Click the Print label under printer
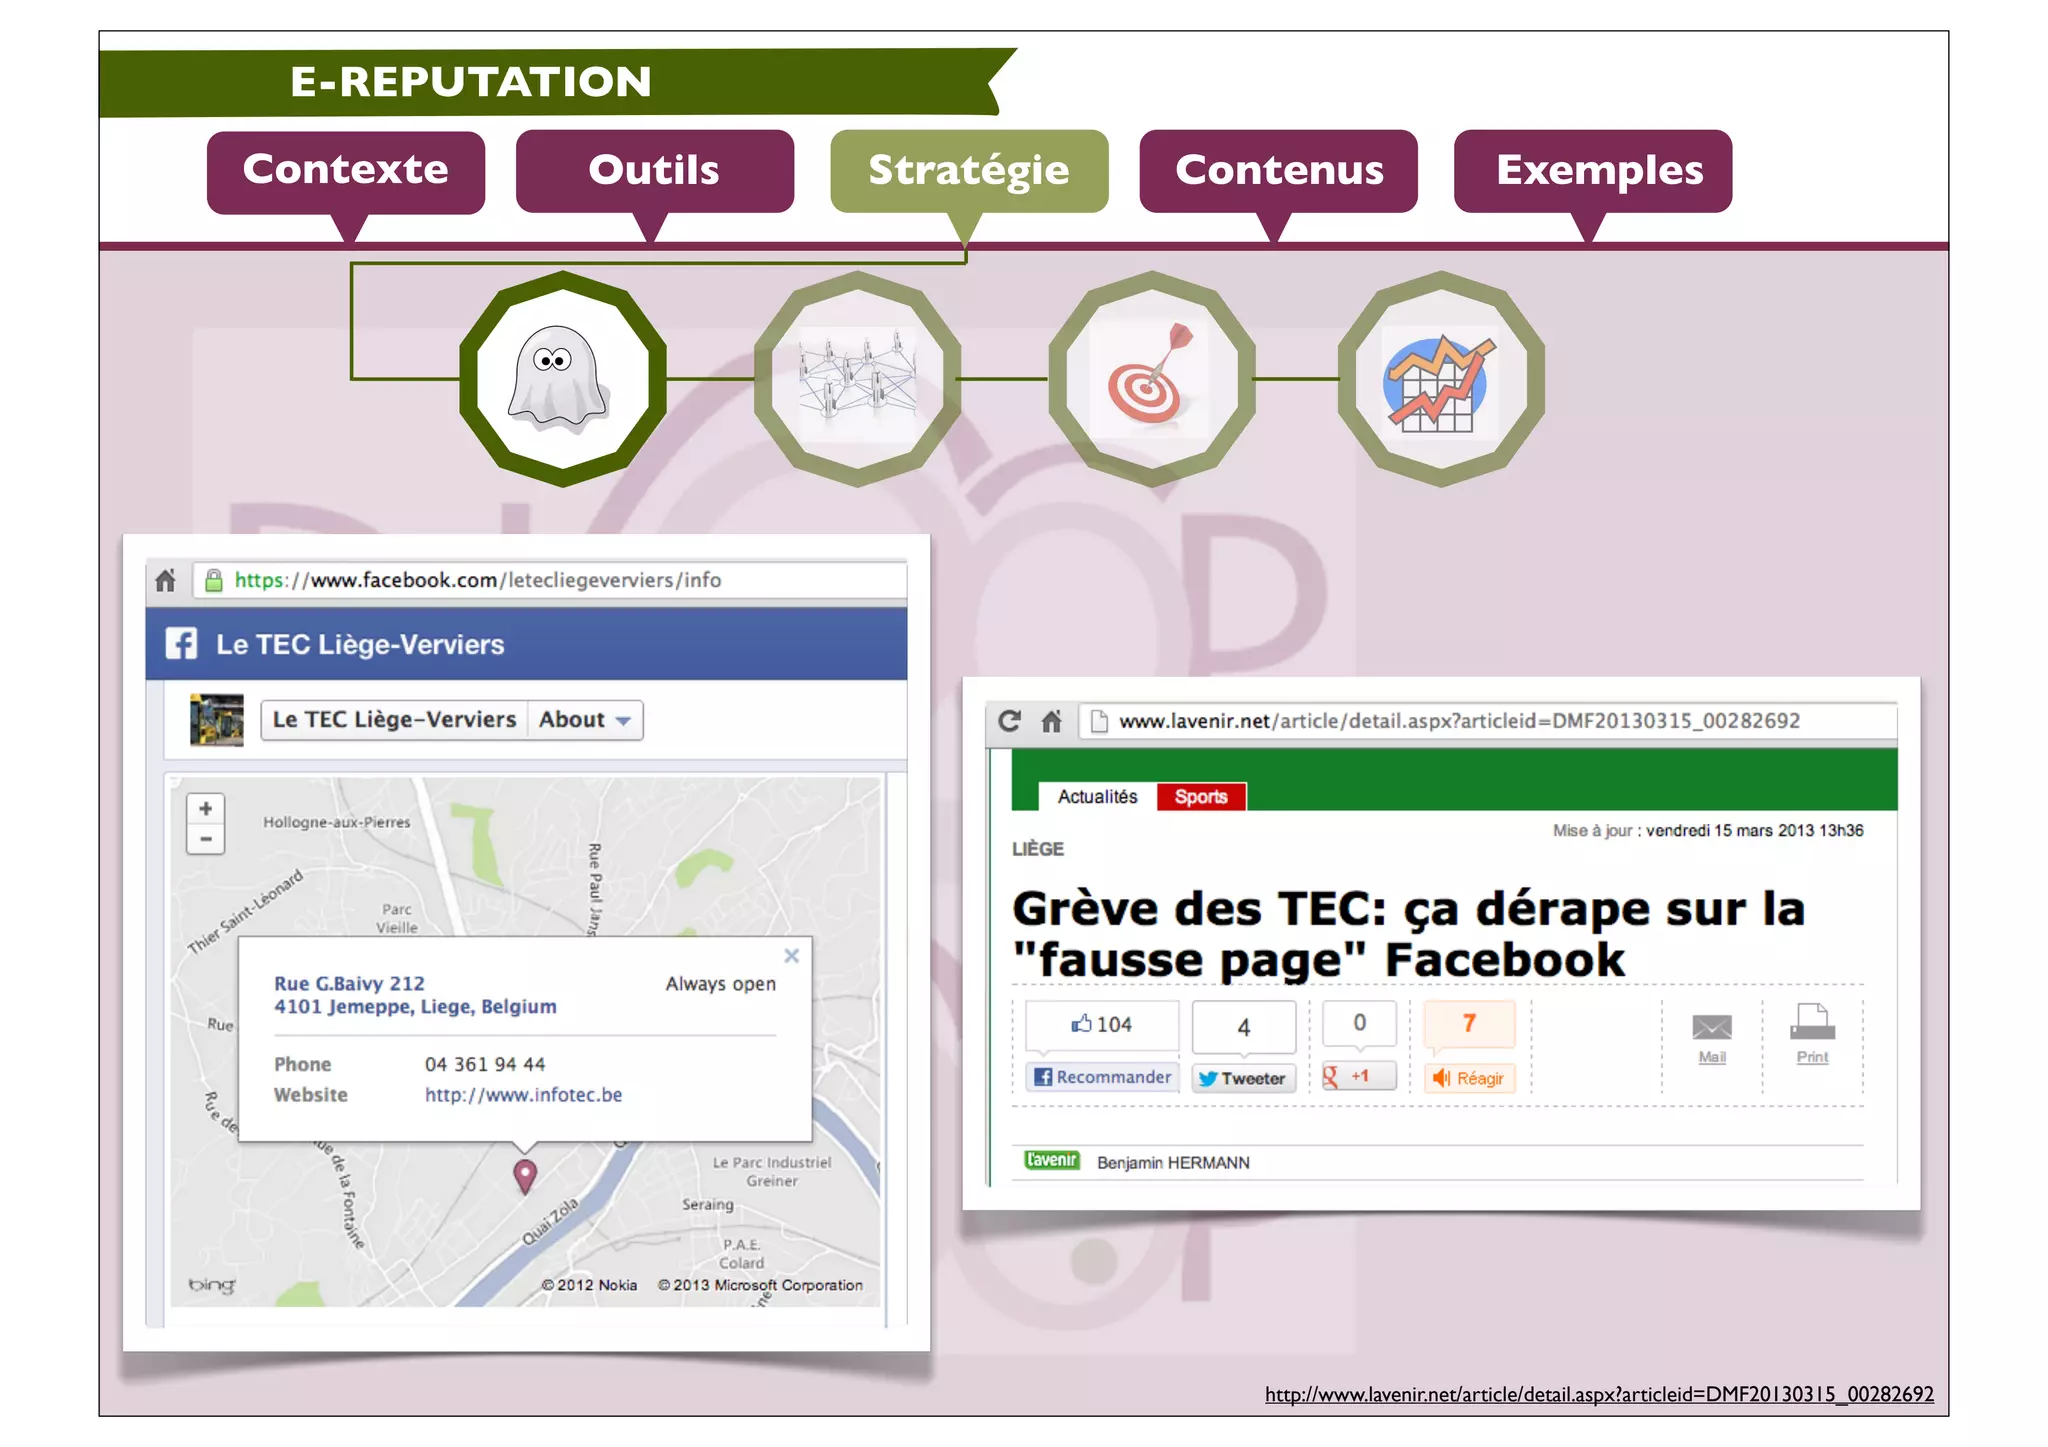Image resolution: width=2048 pixels, height=1447 pixels. (x=1812, y=1057)
